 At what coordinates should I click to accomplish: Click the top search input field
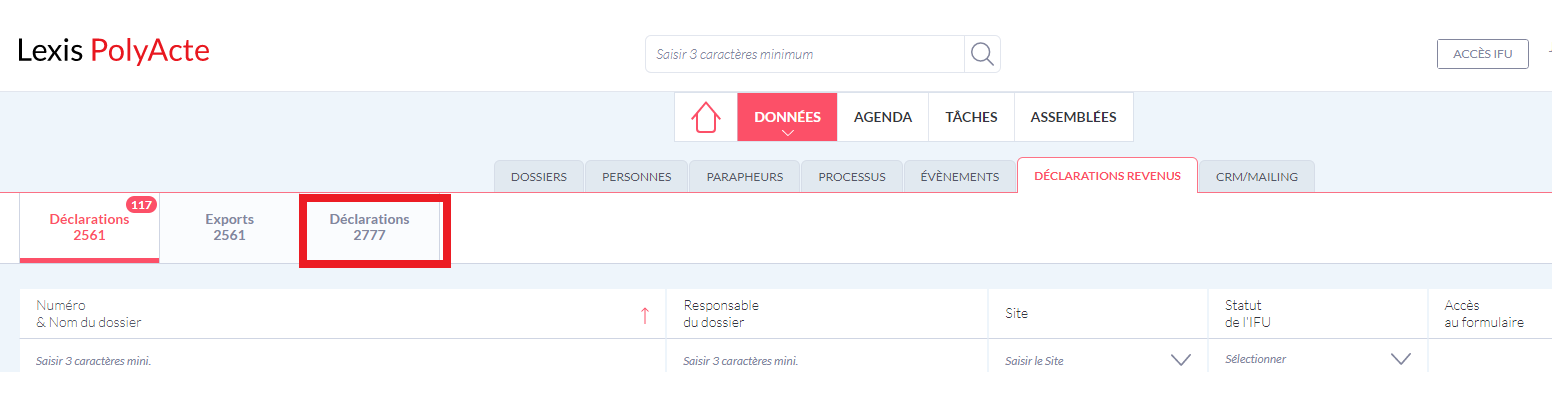tap(805, 54)
